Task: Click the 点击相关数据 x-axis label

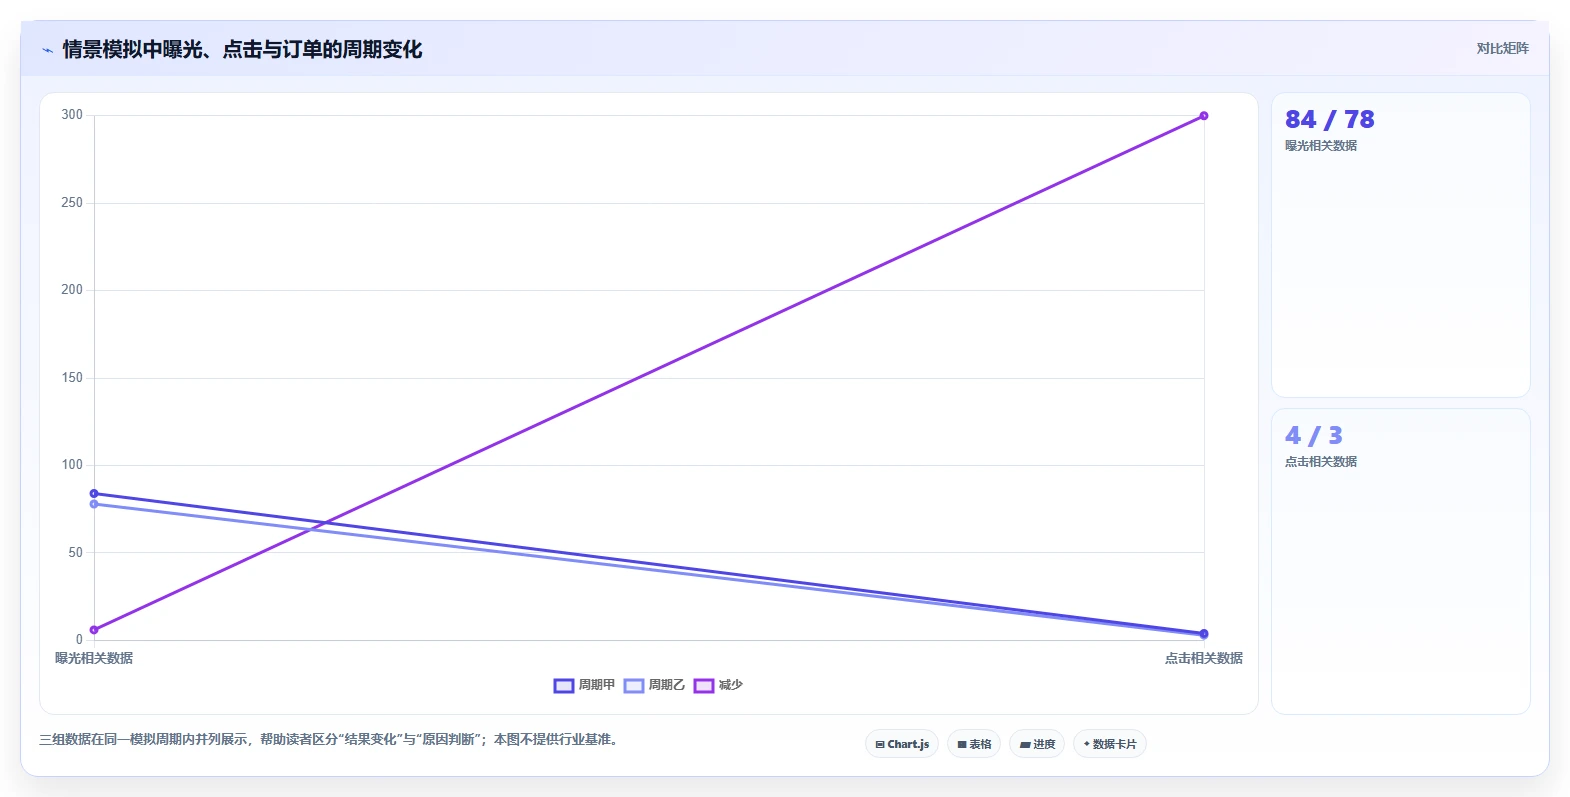Action: [1204, 658]
